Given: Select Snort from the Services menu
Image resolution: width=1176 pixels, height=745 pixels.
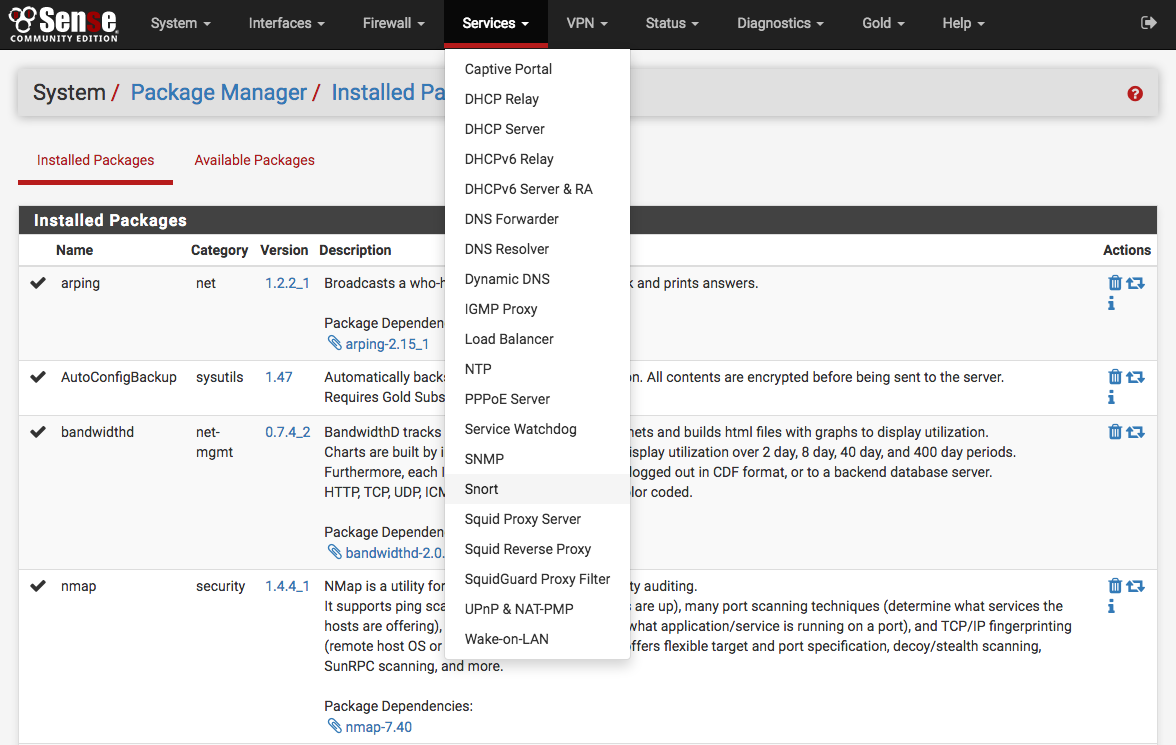Looking at the screenshot, I should [481, 489].
